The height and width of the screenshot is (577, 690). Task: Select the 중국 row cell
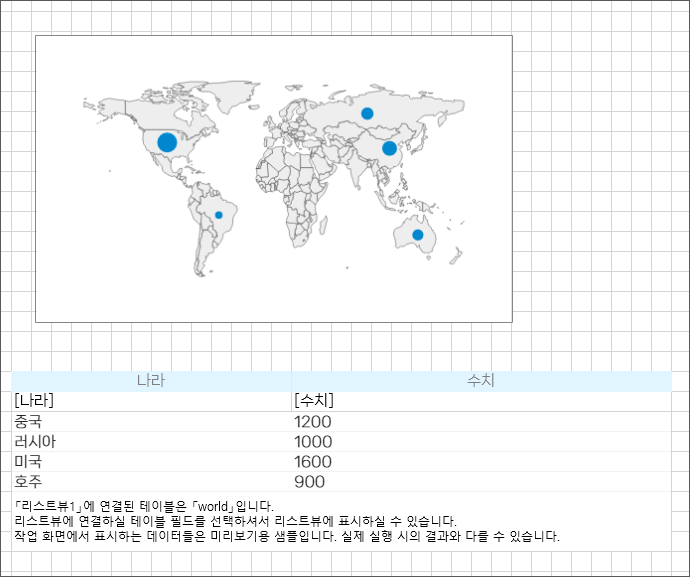point(28,421)
